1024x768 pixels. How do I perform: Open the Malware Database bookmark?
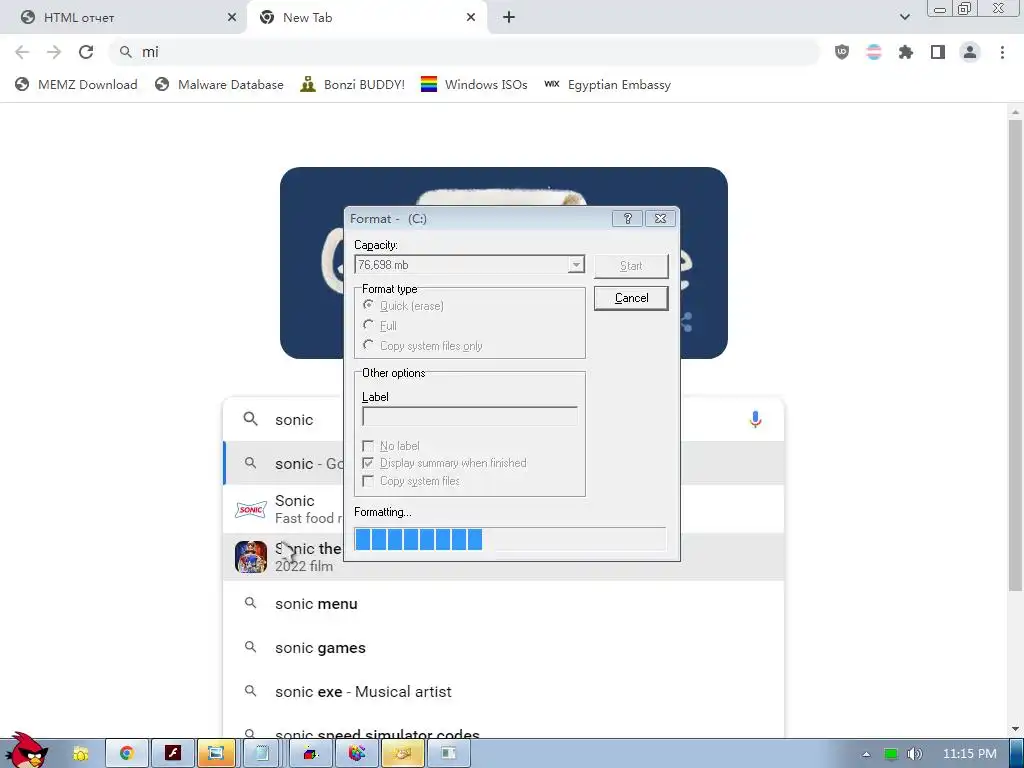[x=219, y=84]
